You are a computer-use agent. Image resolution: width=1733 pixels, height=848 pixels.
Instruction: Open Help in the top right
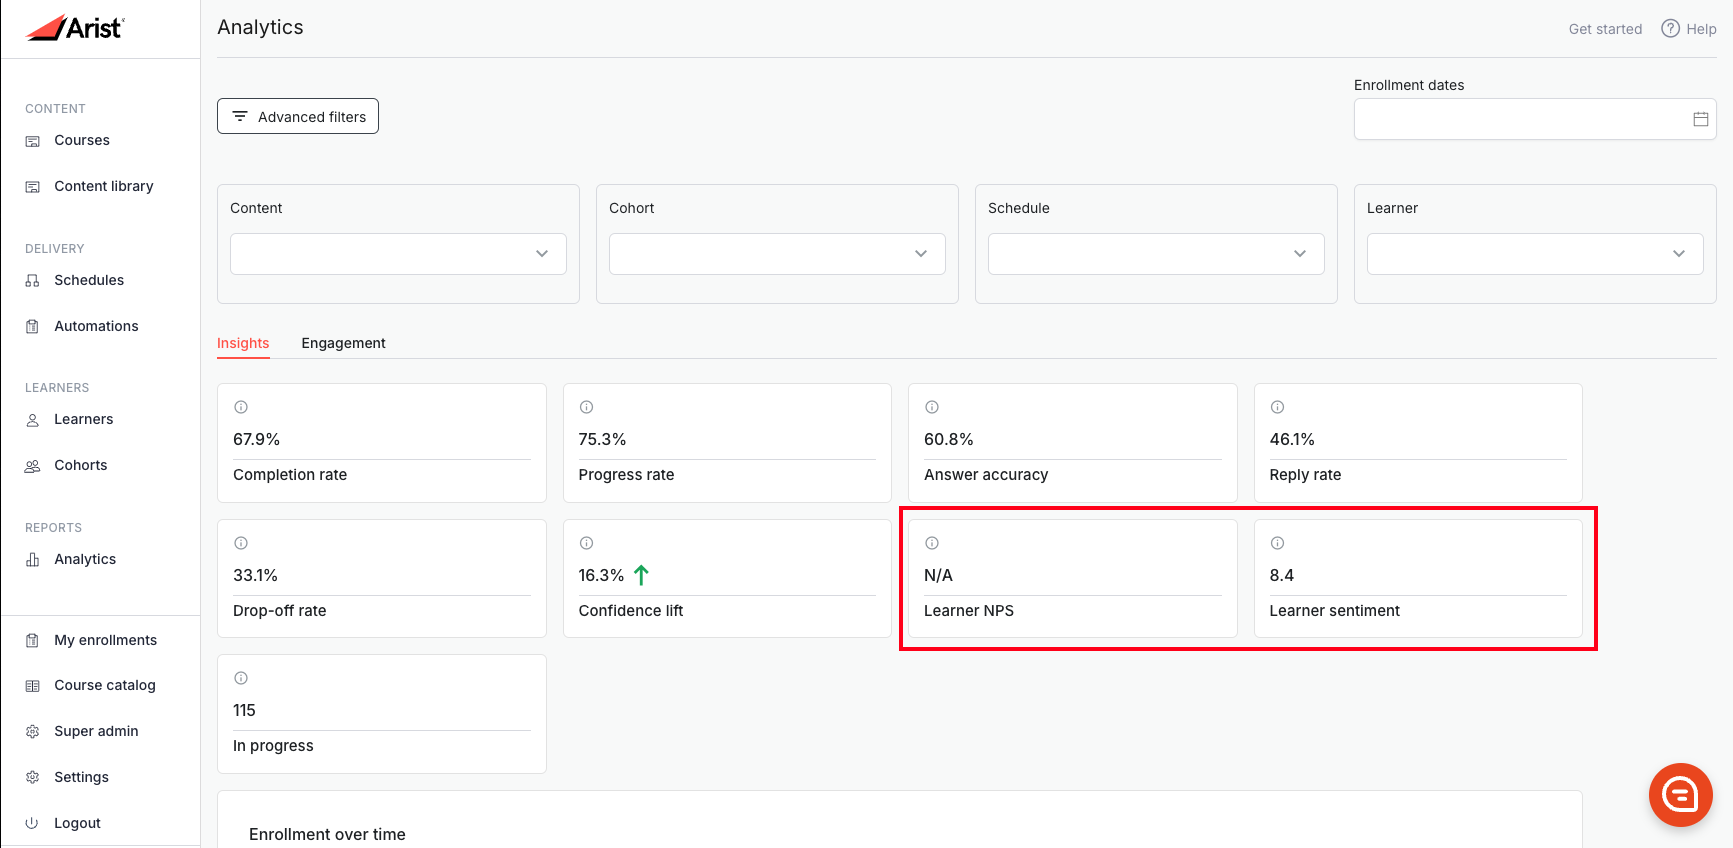1689,29
